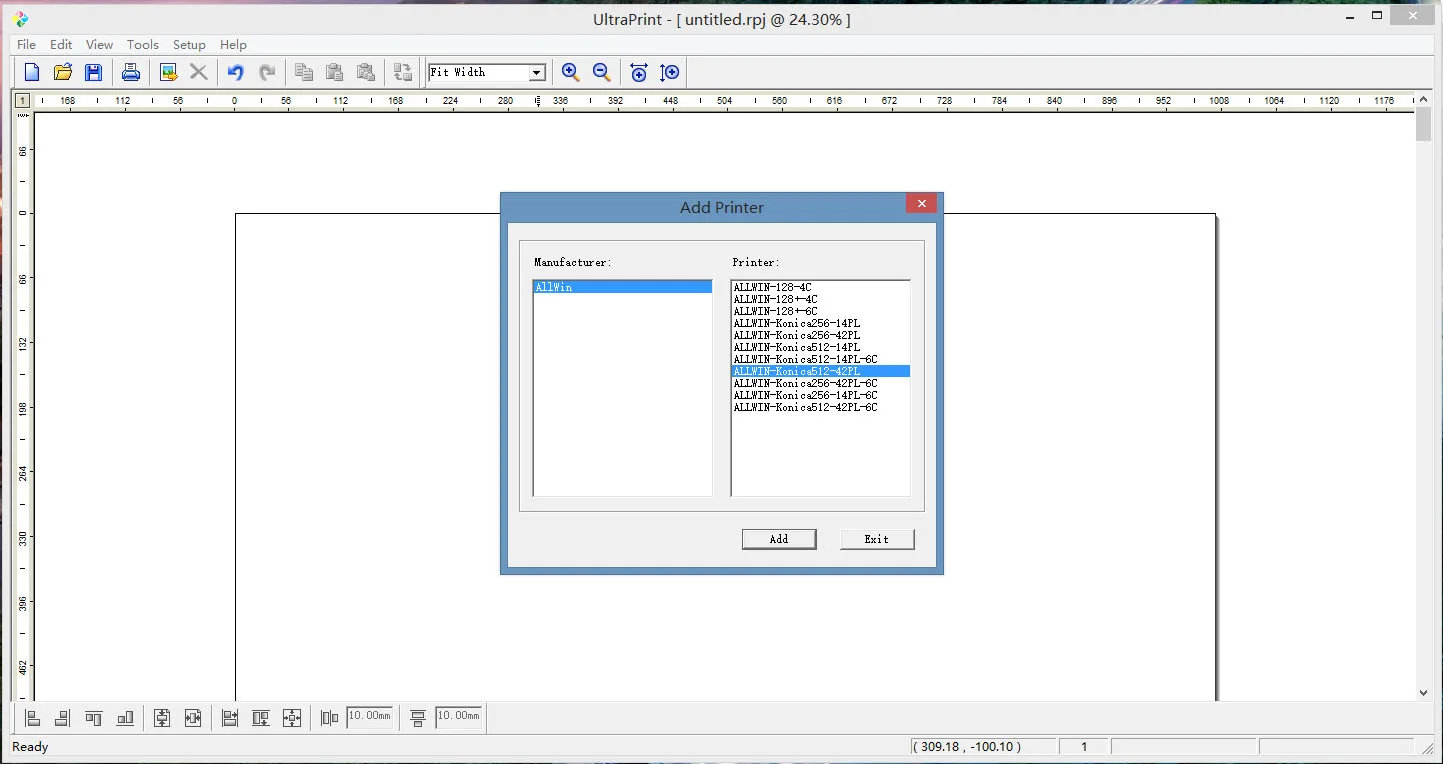Open the Setup menu
This screenshot has width=1443, height=764.
[x=189, y=45]
